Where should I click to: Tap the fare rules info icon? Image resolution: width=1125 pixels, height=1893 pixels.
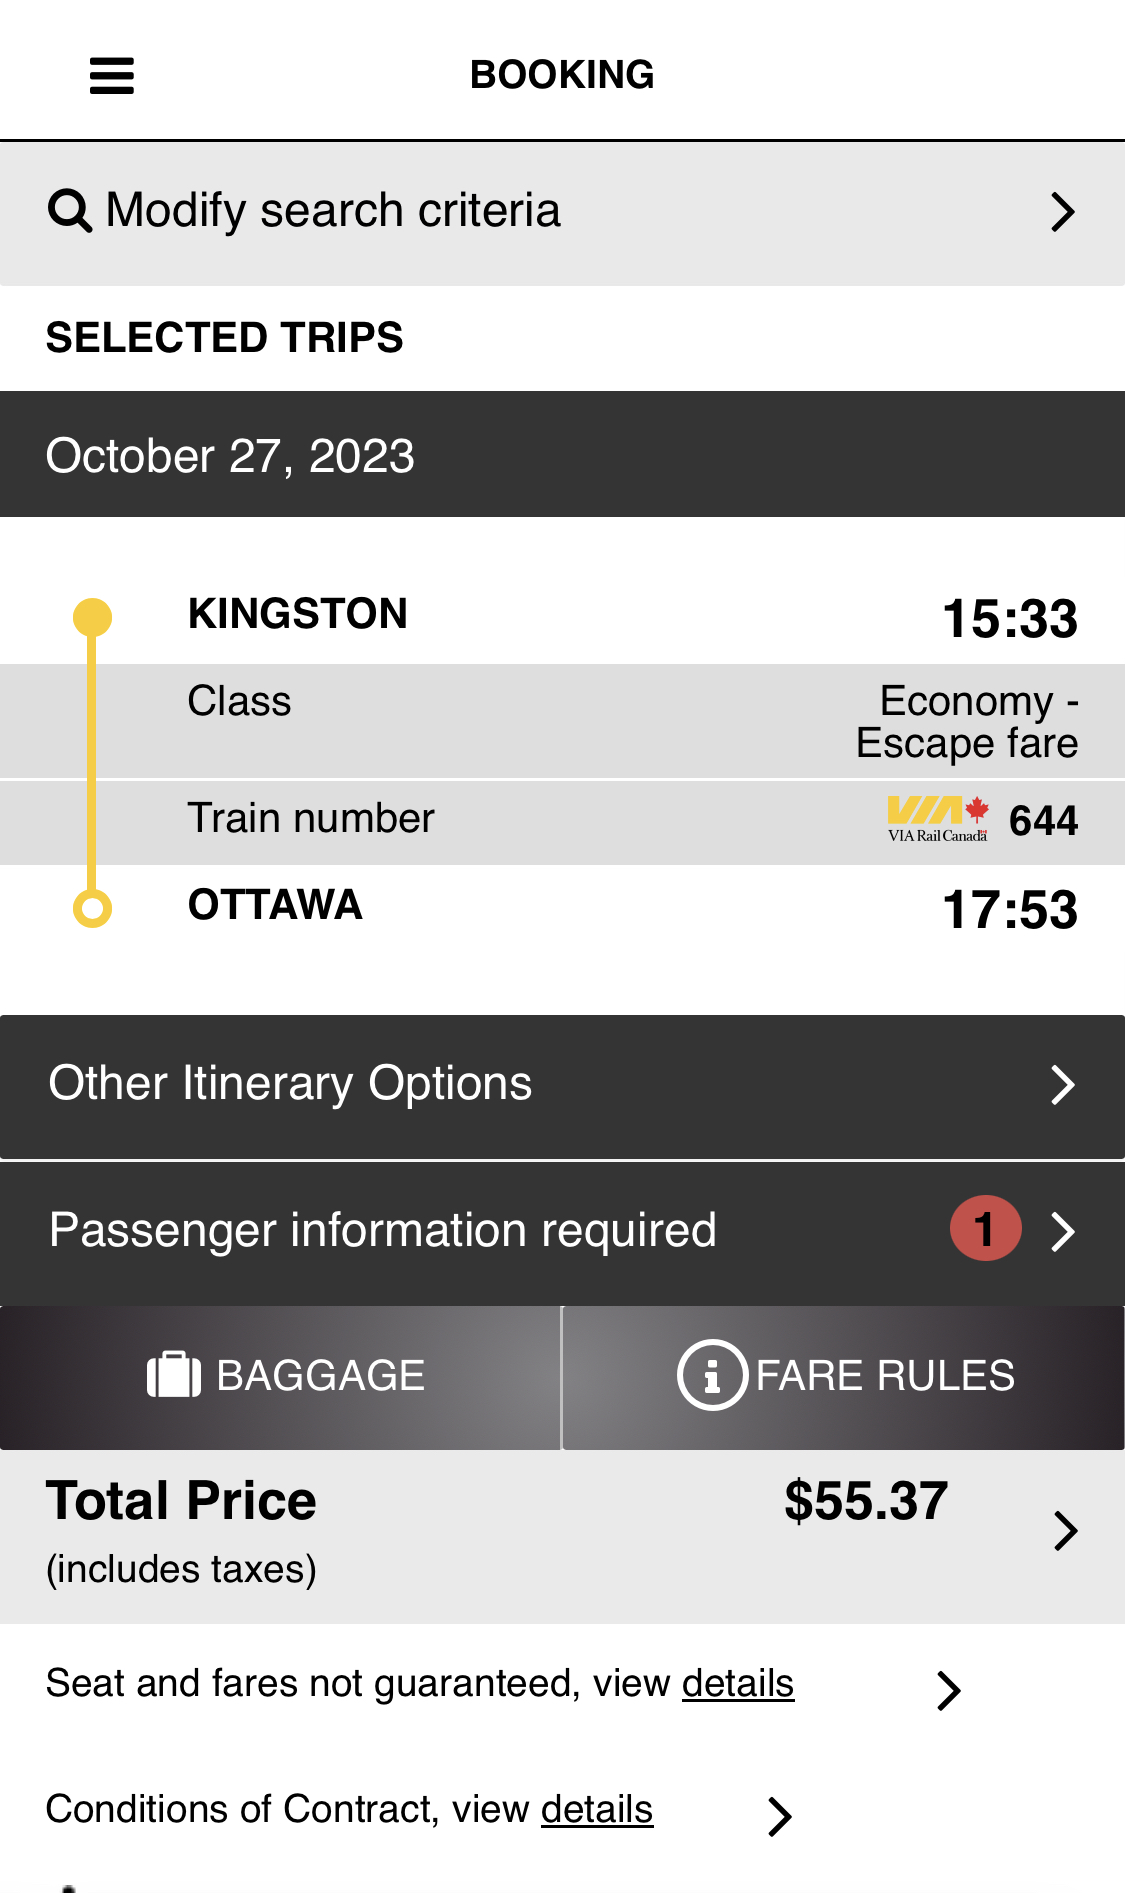[712, 1375]
